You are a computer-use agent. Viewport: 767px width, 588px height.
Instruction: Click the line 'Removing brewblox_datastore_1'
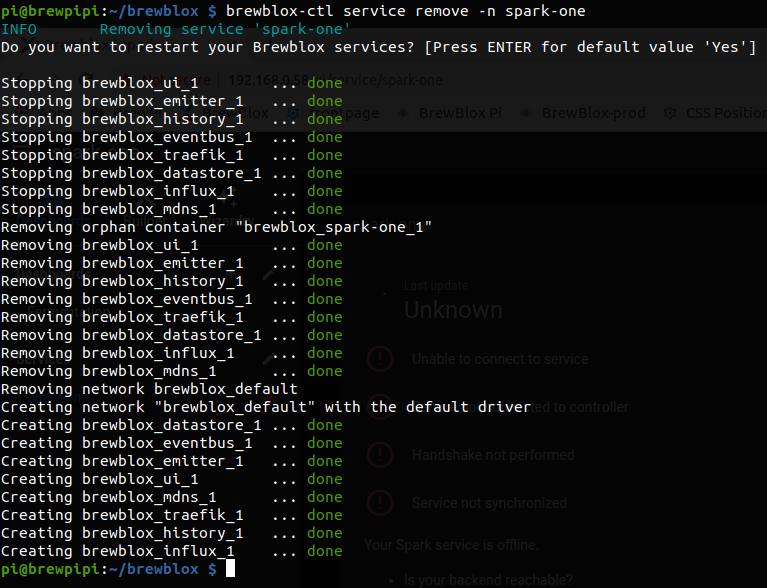tap(172, 335)
